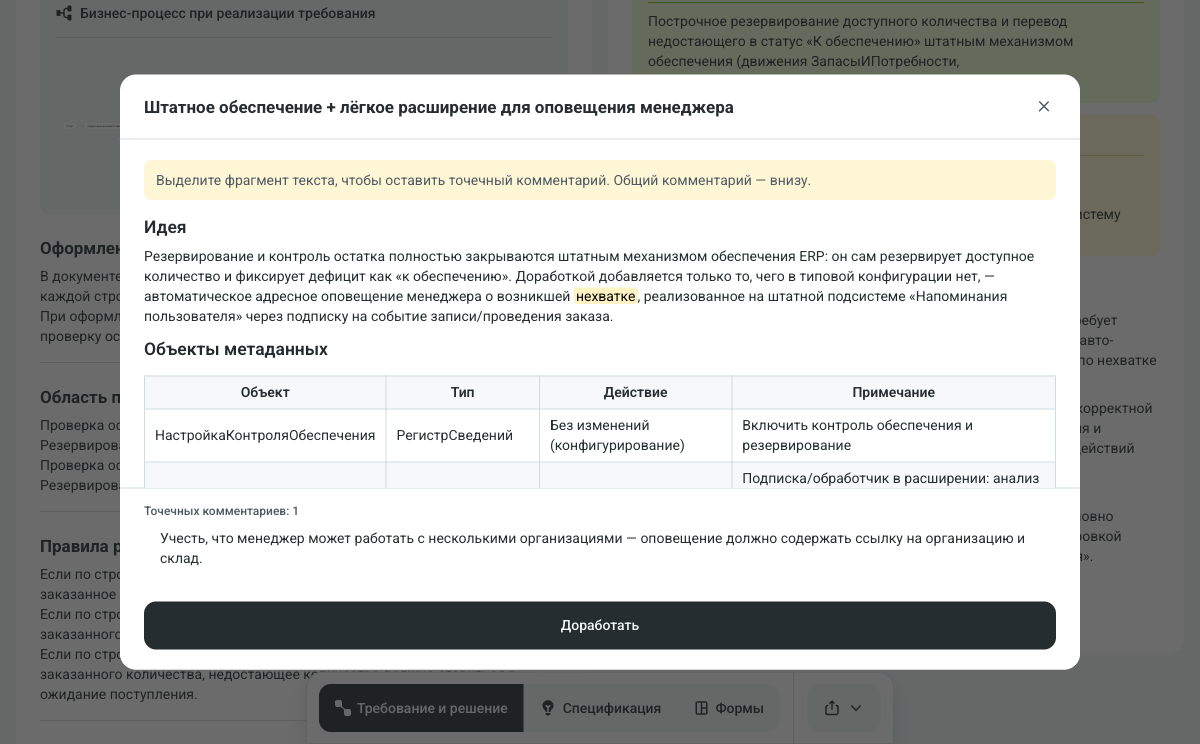Click the Подписка/обработчик в расширении cell
This screenshot has height=744, width=1200.
point(894,476)
